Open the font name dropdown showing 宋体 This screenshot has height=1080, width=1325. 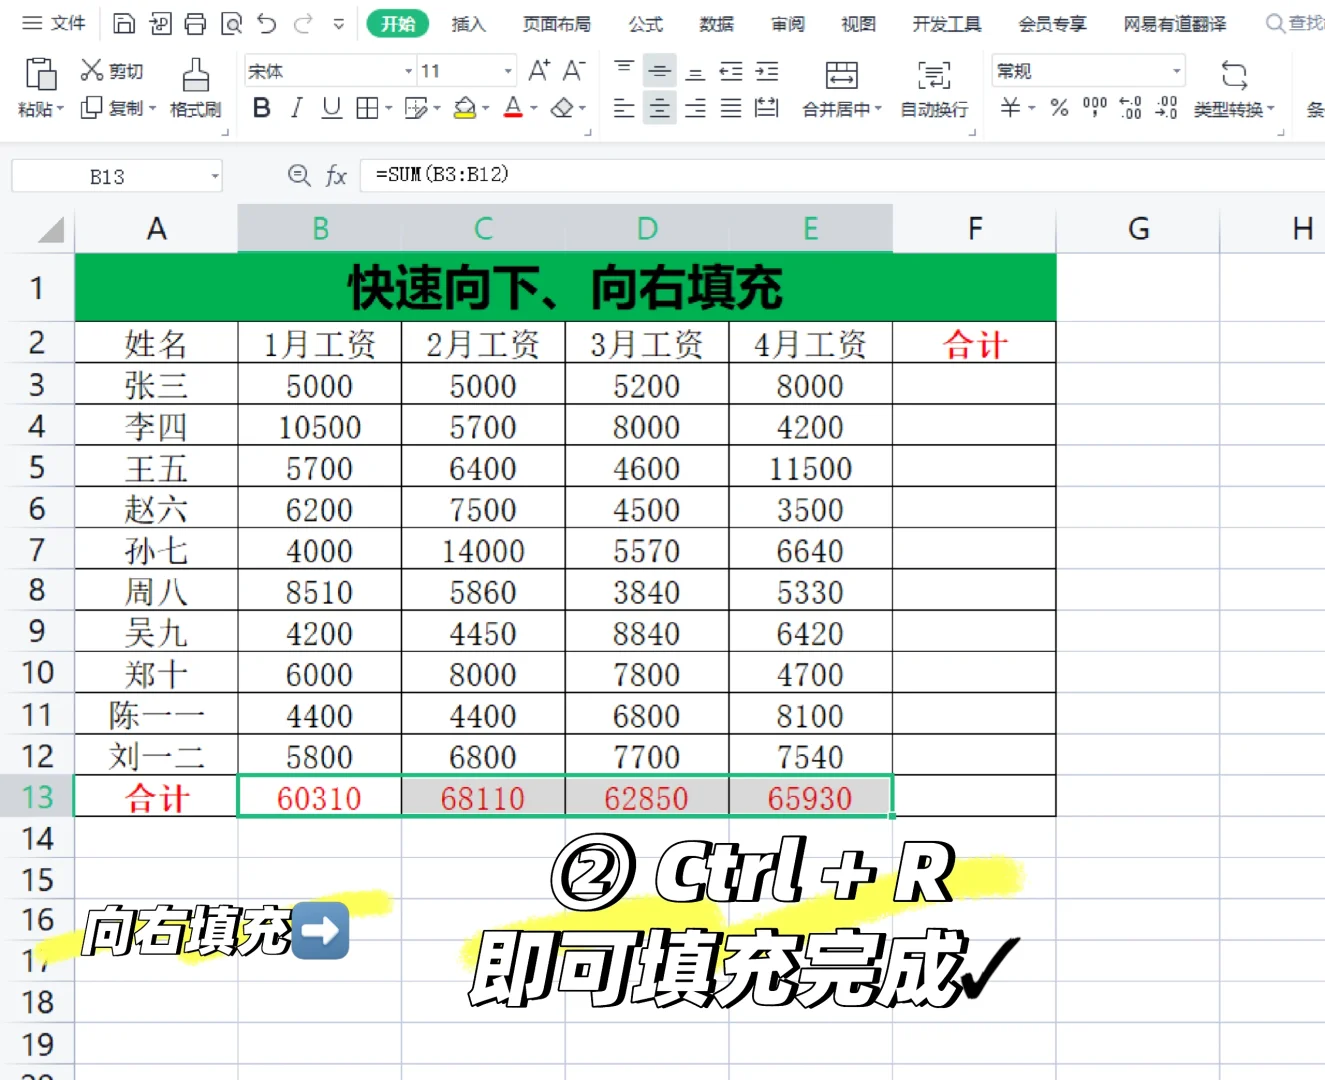click(328, 70)
